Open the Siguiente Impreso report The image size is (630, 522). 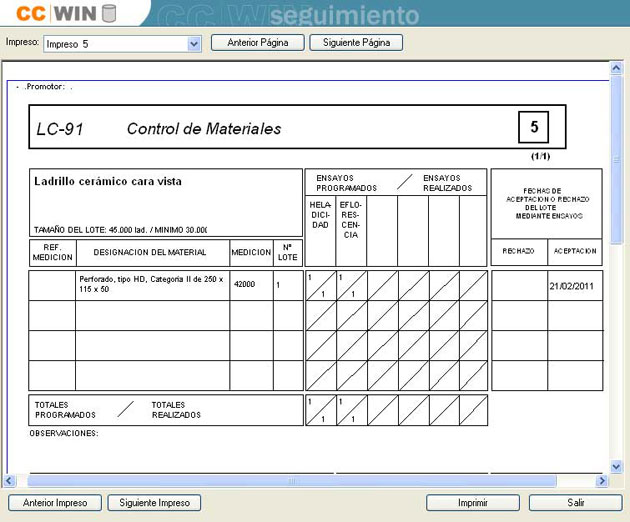tap(154, 503)
